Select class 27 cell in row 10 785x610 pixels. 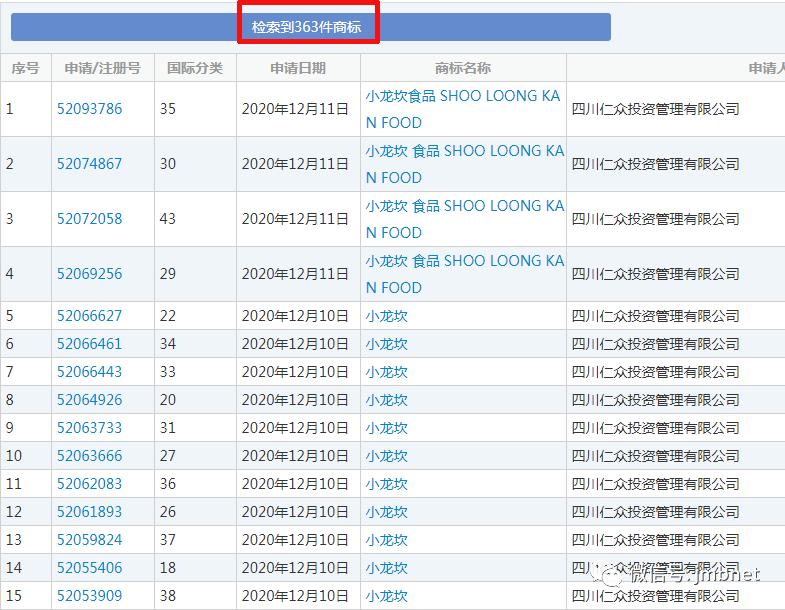[195, 456]
